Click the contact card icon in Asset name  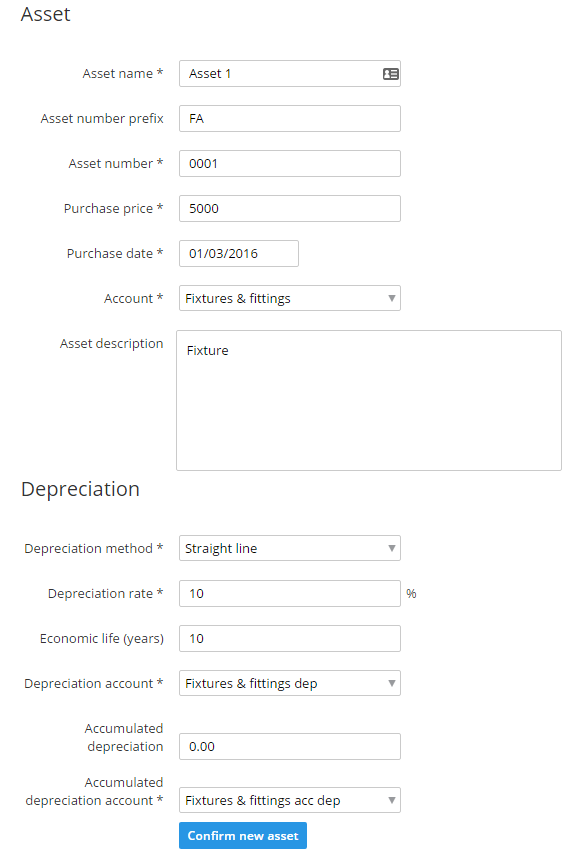[x=391, y=74]
